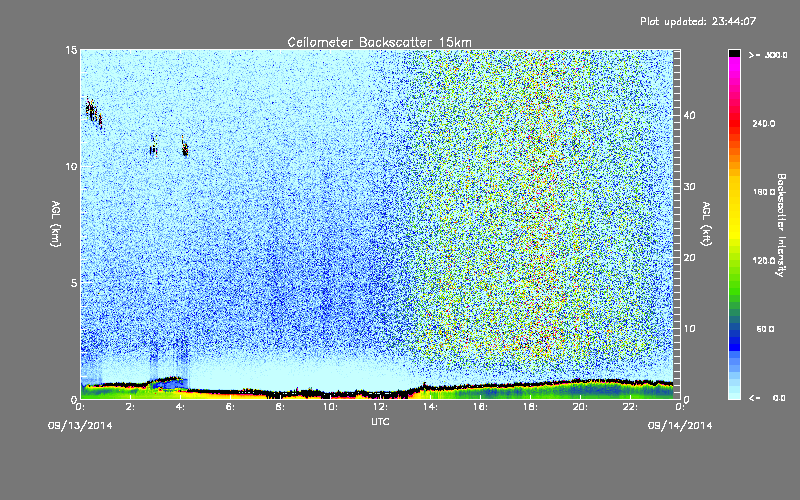Click the 10 km tick label on the left axis
This screenshot has height=500, width=800.
point(71,167)
